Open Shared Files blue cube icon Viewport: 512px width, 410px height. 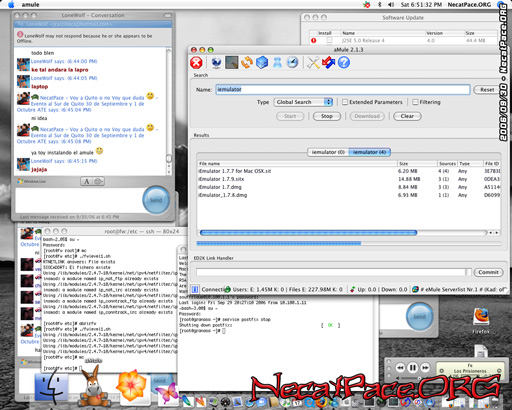tap(262, 63)
